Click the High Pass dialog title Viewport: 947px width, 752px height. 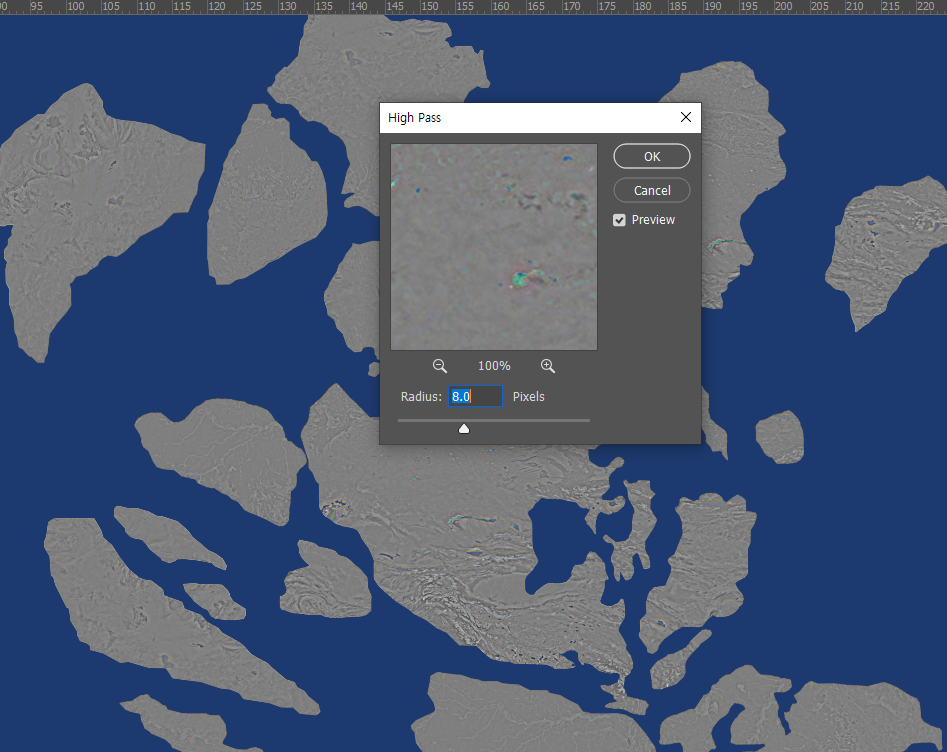pos(414,118)
